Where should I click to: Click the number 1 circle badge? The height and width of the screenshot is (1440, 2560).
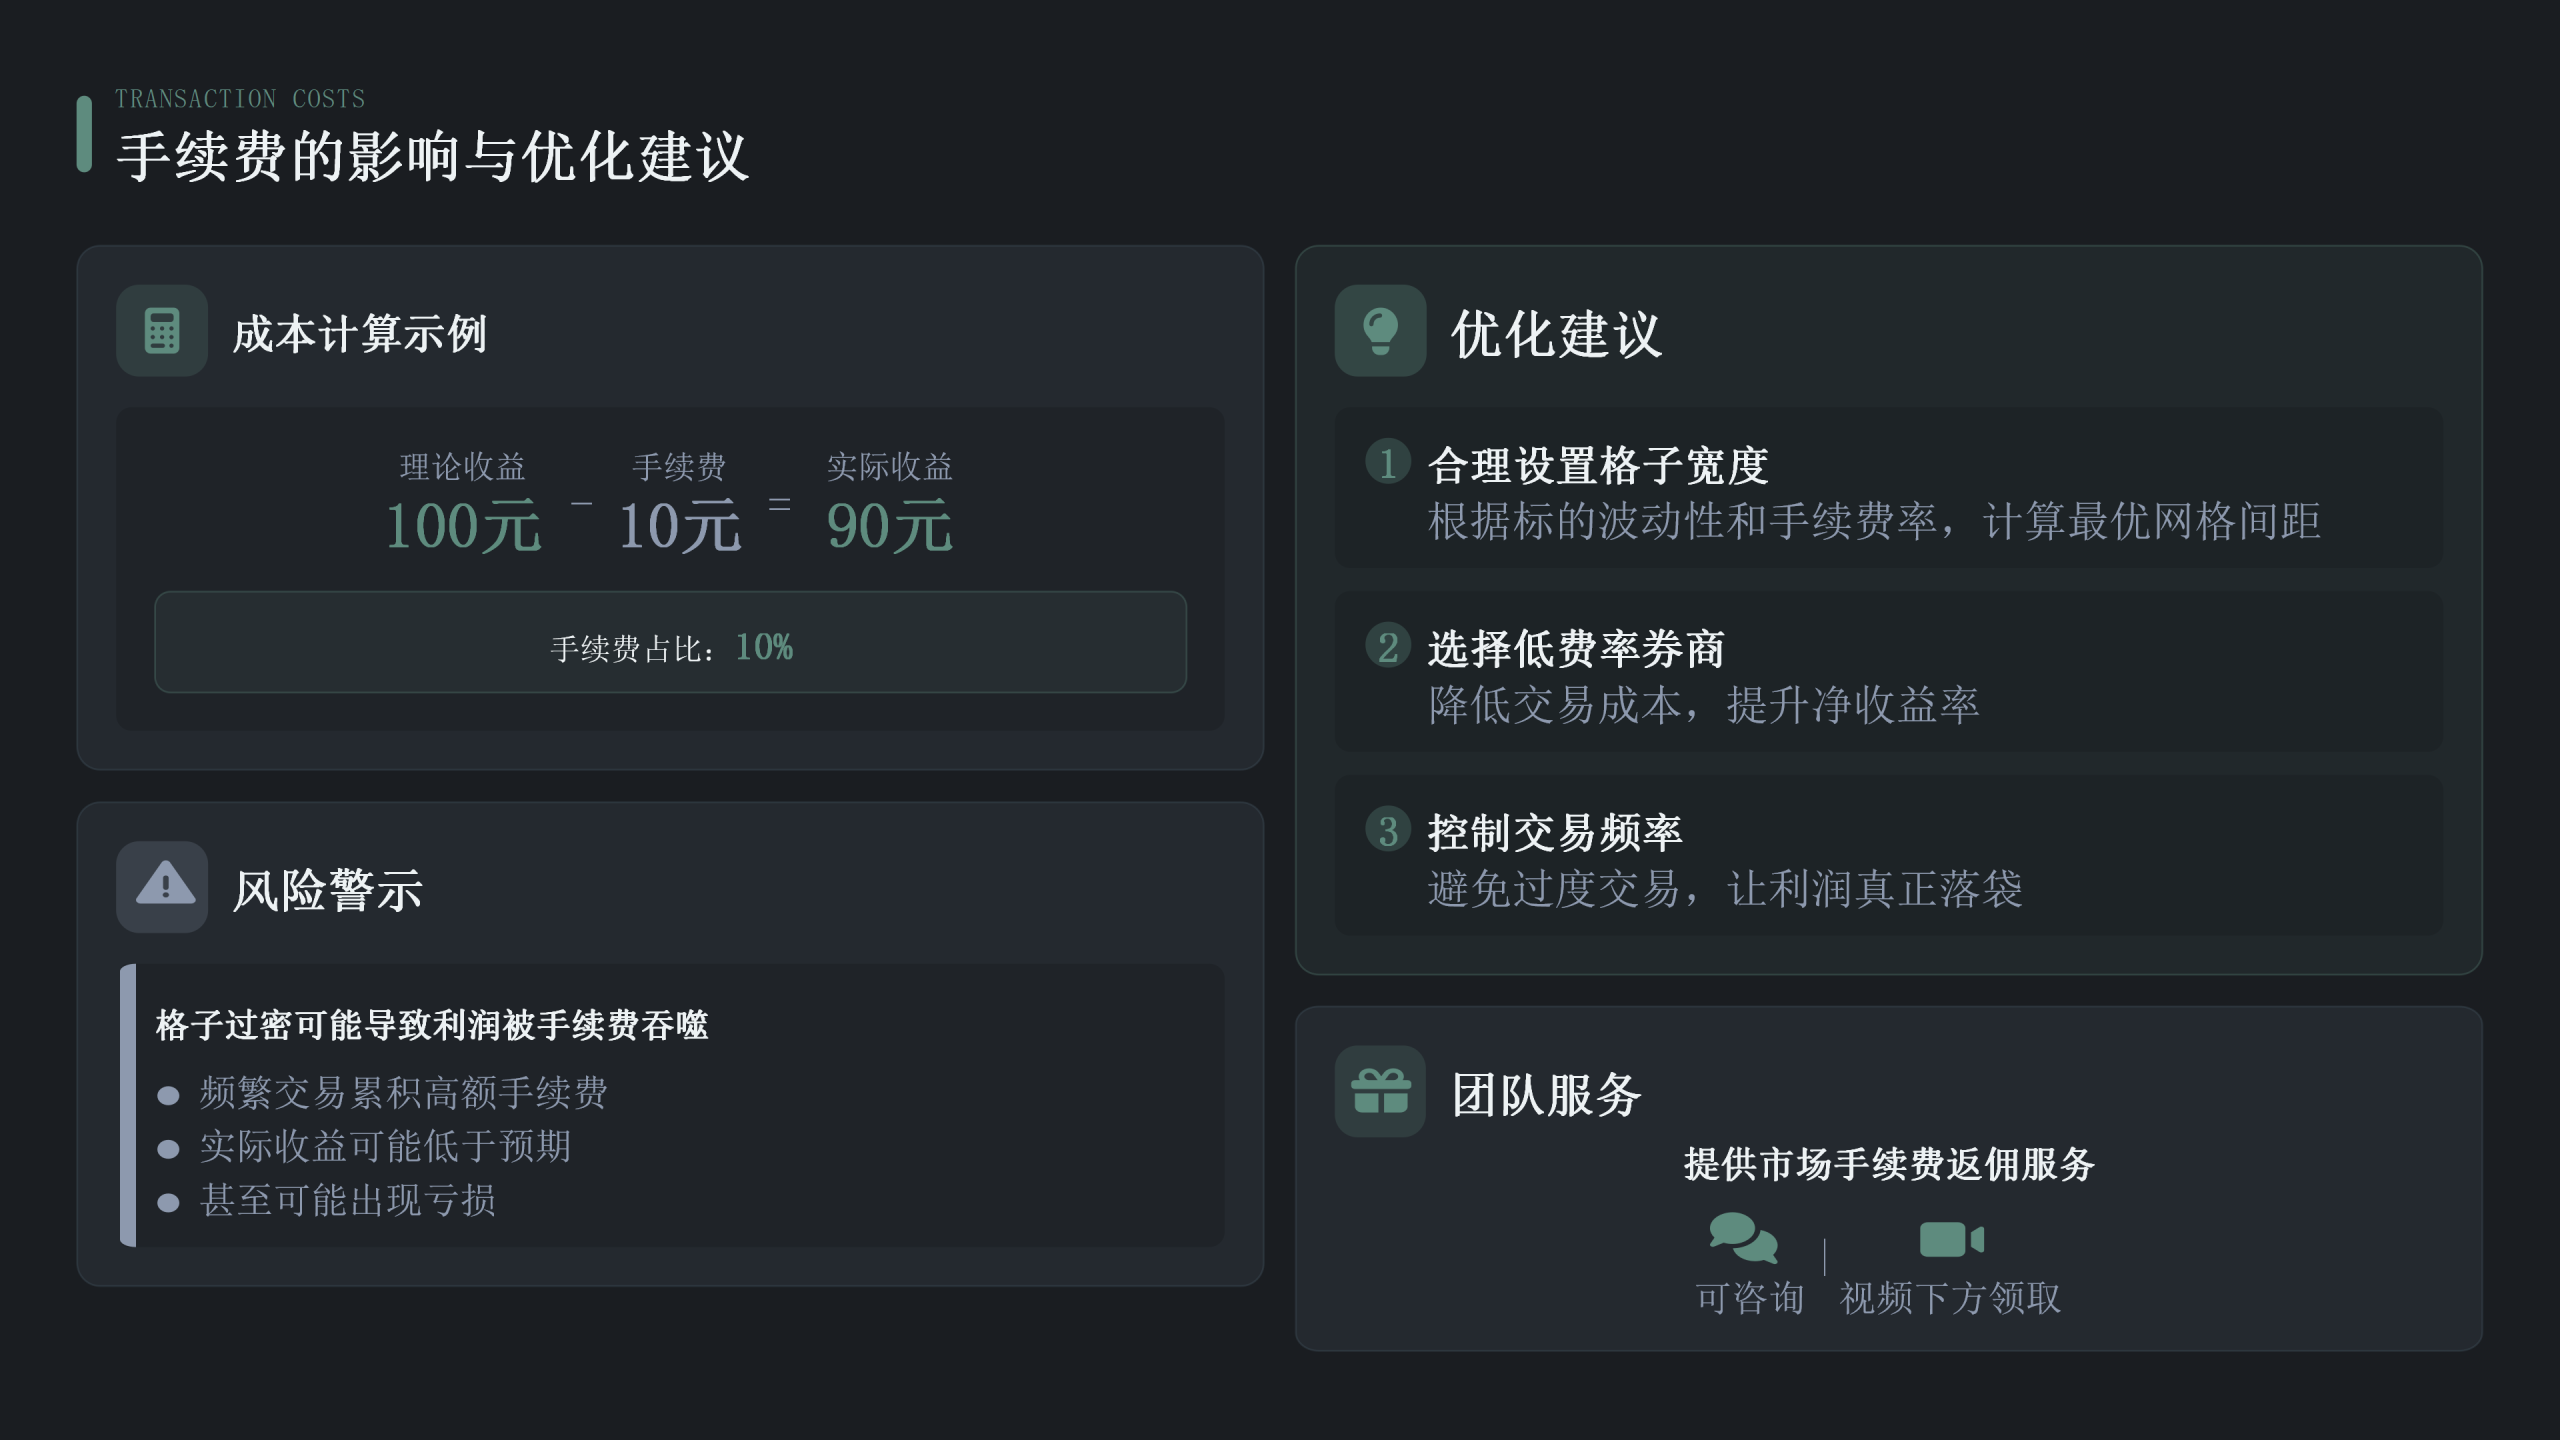tap(1388, 463)
